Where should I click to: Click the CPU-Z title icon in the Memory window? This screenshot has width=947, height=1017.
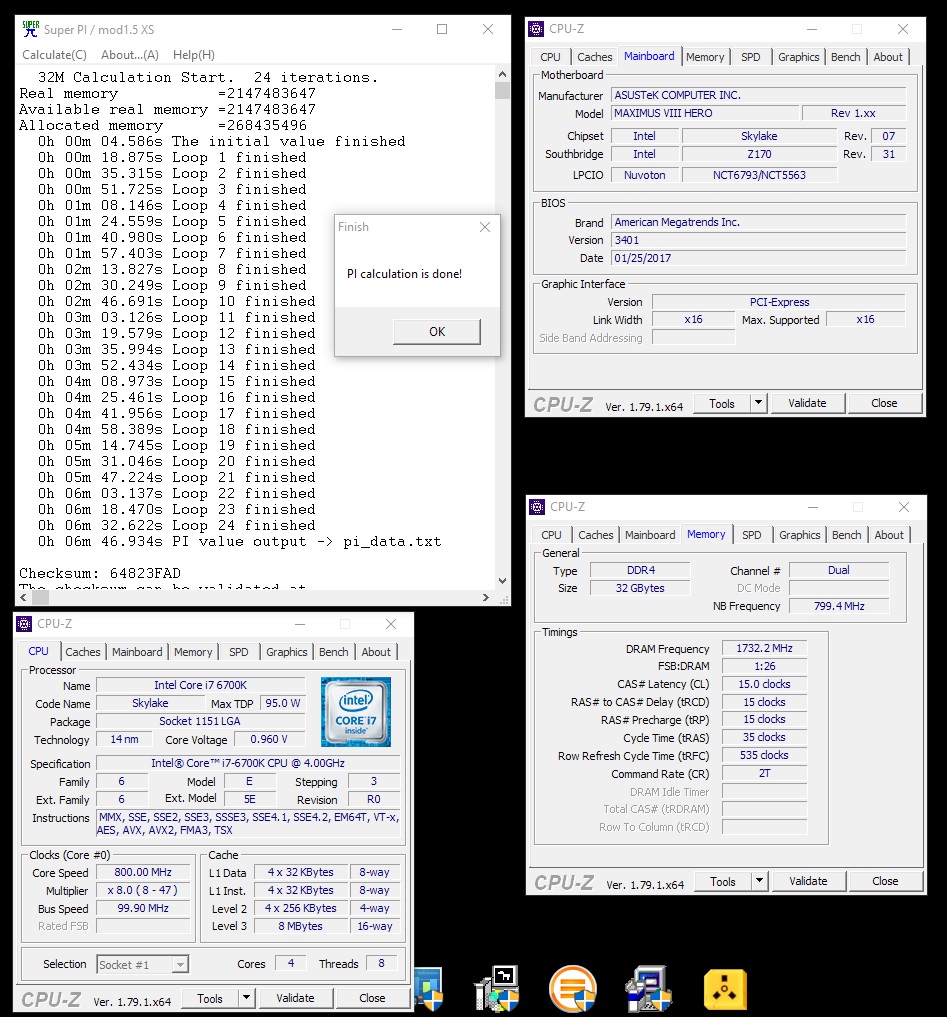pyautogui.click(x=537, y=507)
